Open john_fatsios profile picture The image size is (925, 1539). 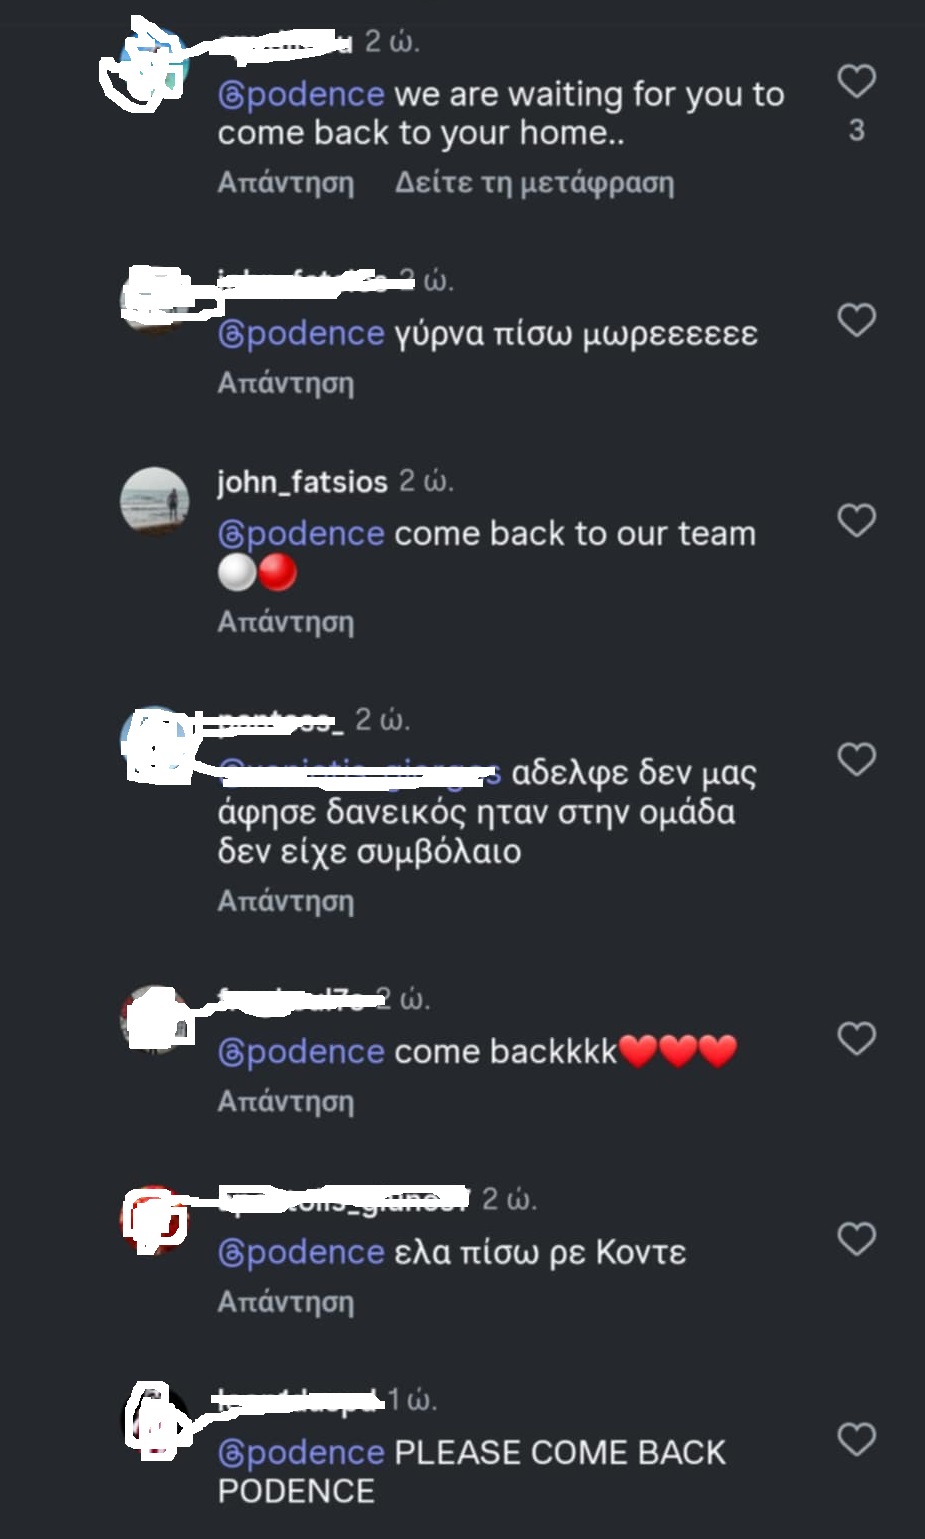(x=155, y=500)
